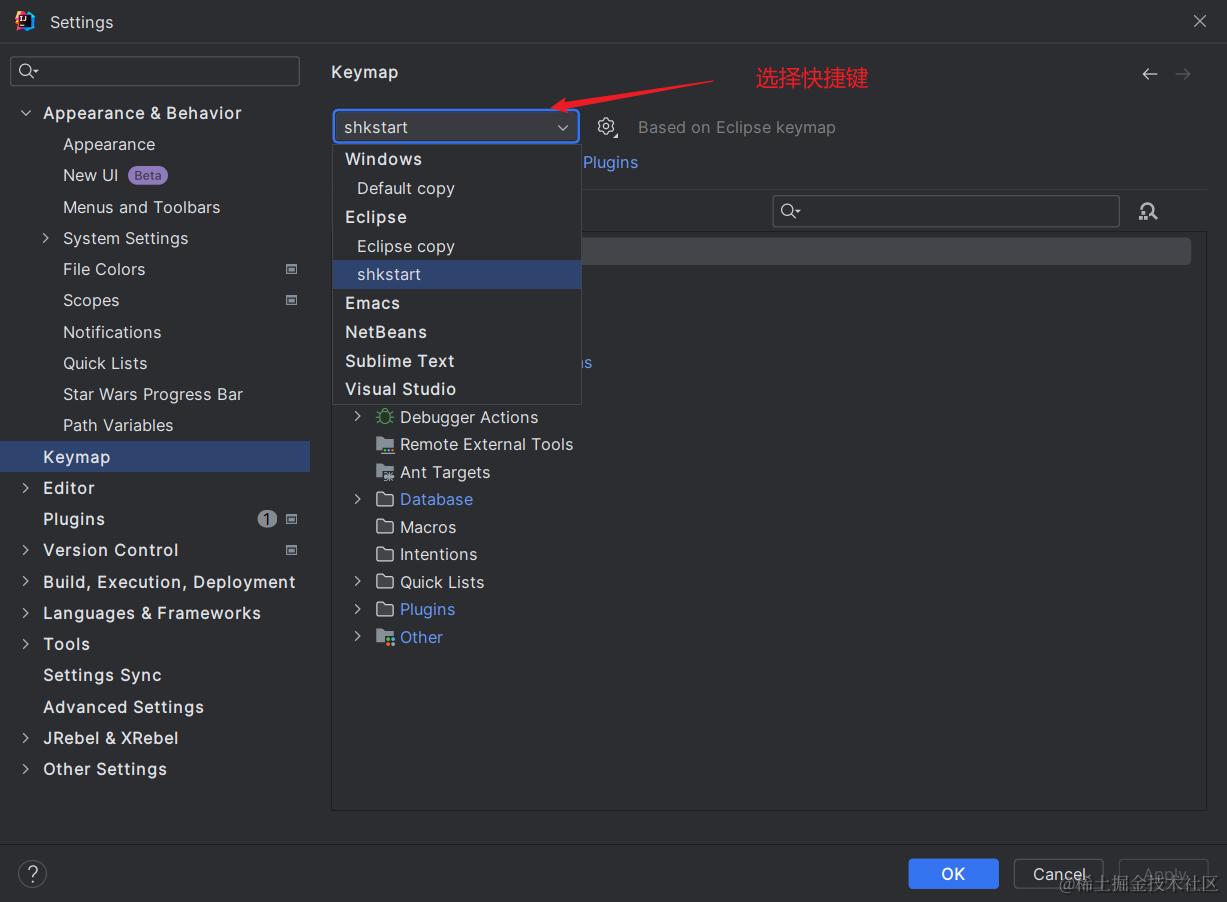Screen dimensions: 1227x902
Task: Click search icon in settings search box
Action: 28,71
